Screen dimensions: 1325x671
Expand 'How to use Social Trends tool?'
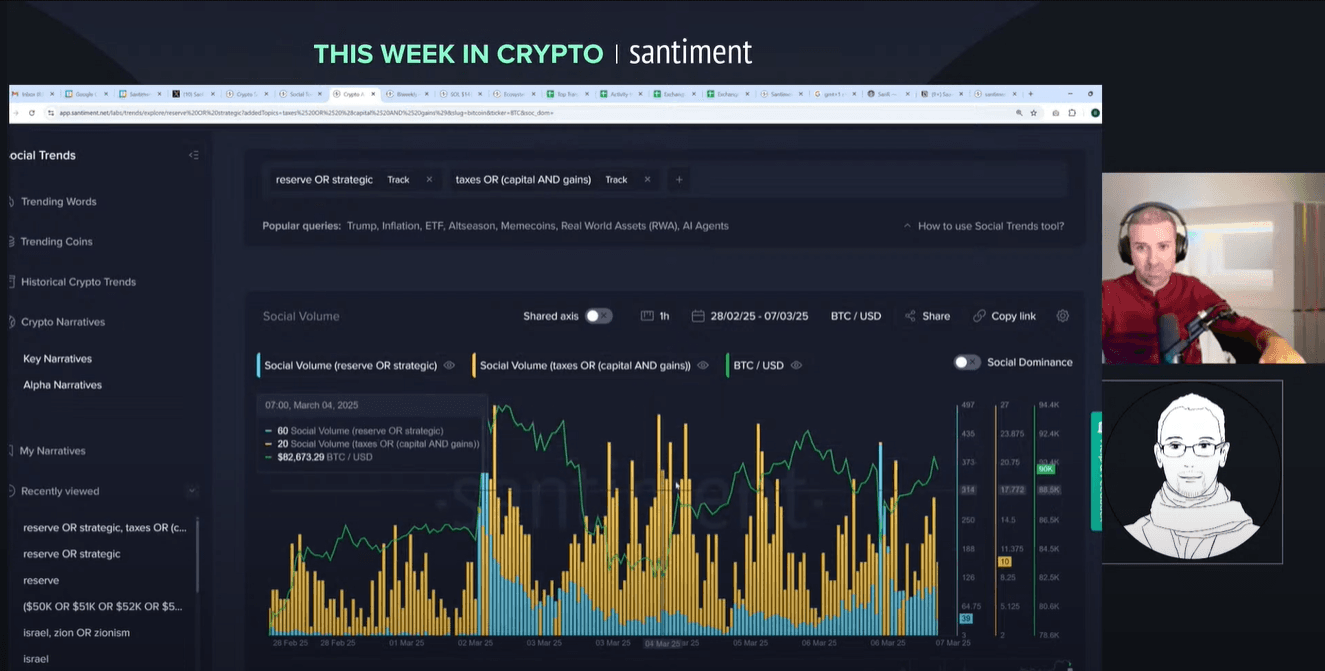(983, 226)
